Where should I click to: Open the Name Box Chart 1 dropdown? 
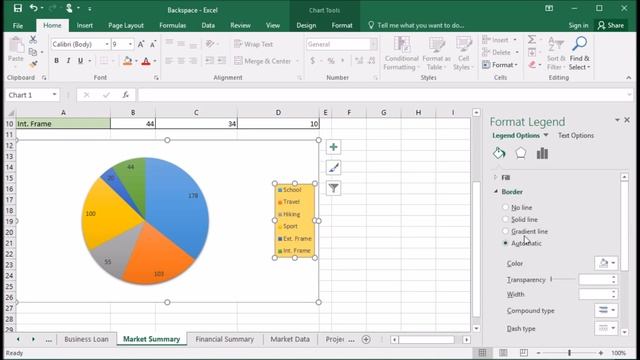coord(54,95)
